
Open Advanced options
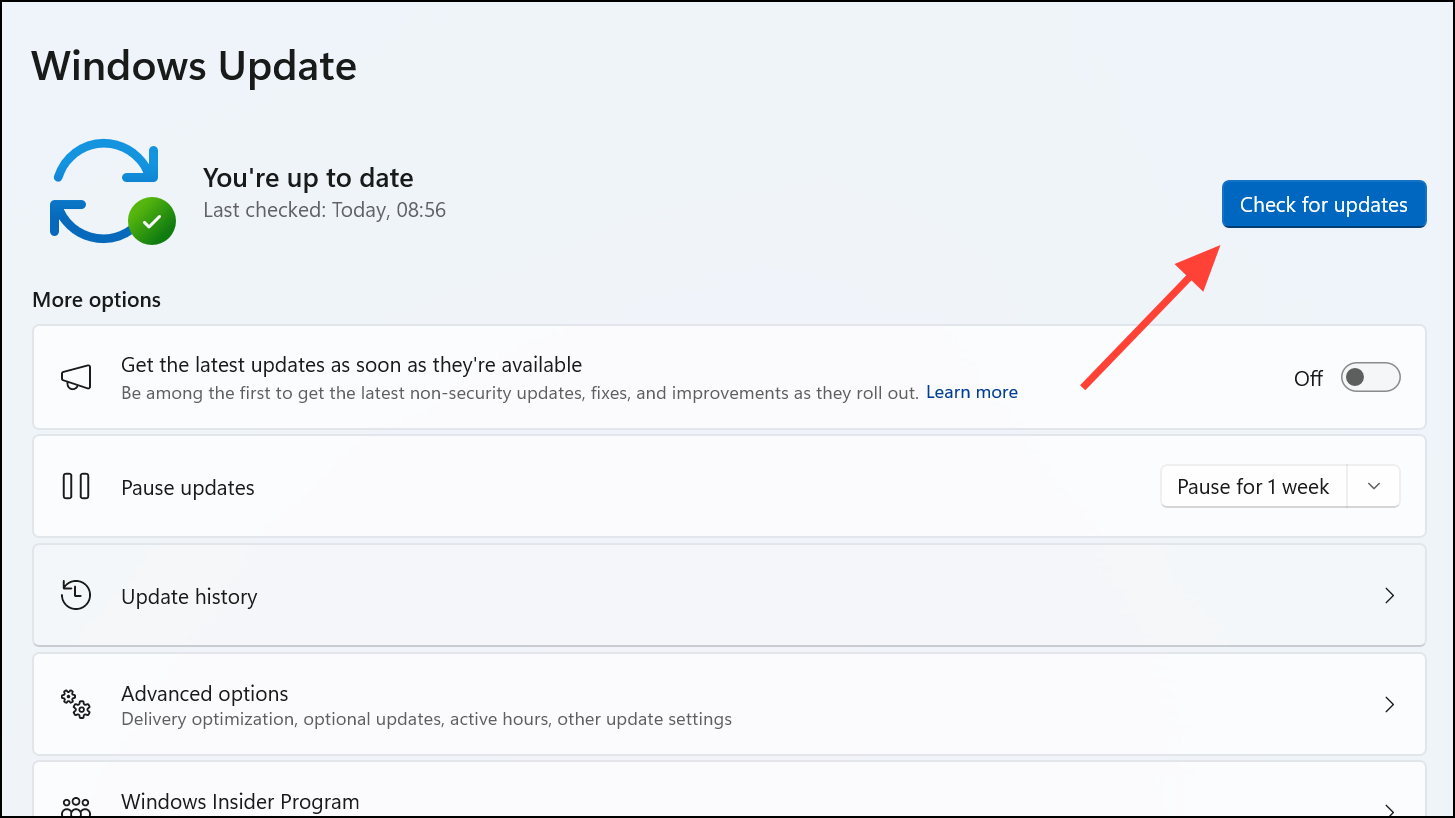730,704
